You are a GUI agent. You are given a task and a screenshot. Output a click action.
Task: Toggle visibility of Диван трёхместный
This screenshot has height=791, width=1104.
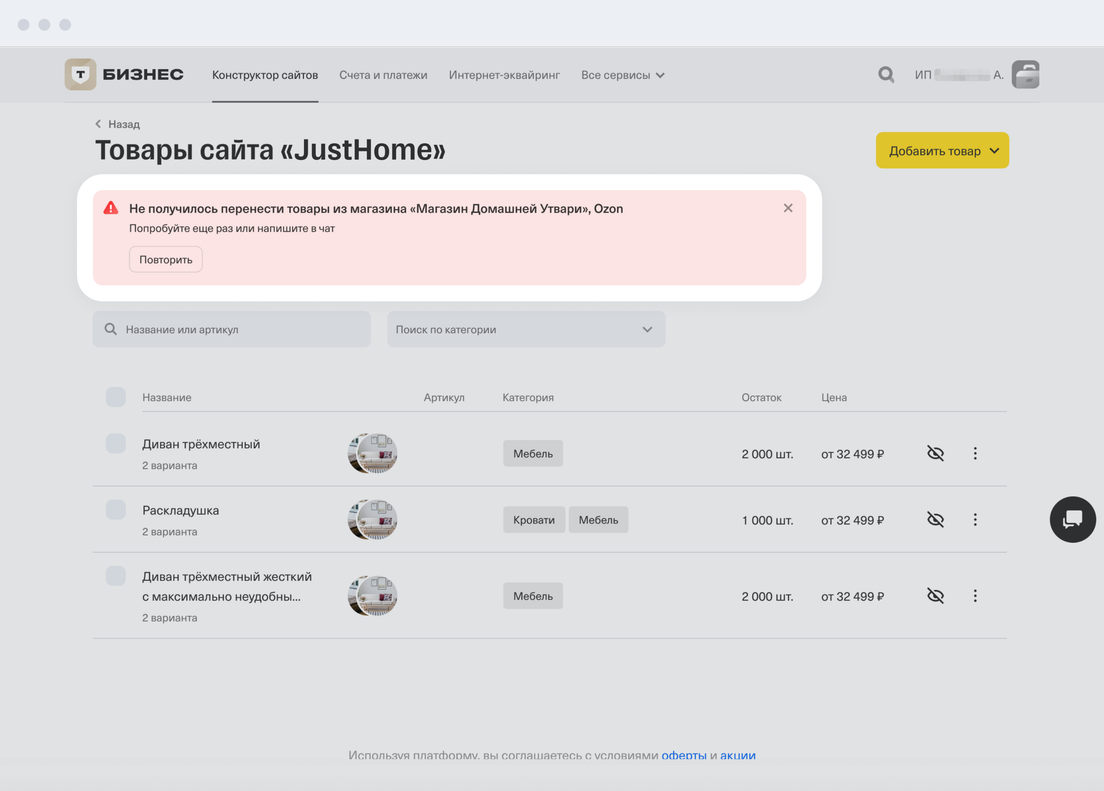[x=935, y=454]
